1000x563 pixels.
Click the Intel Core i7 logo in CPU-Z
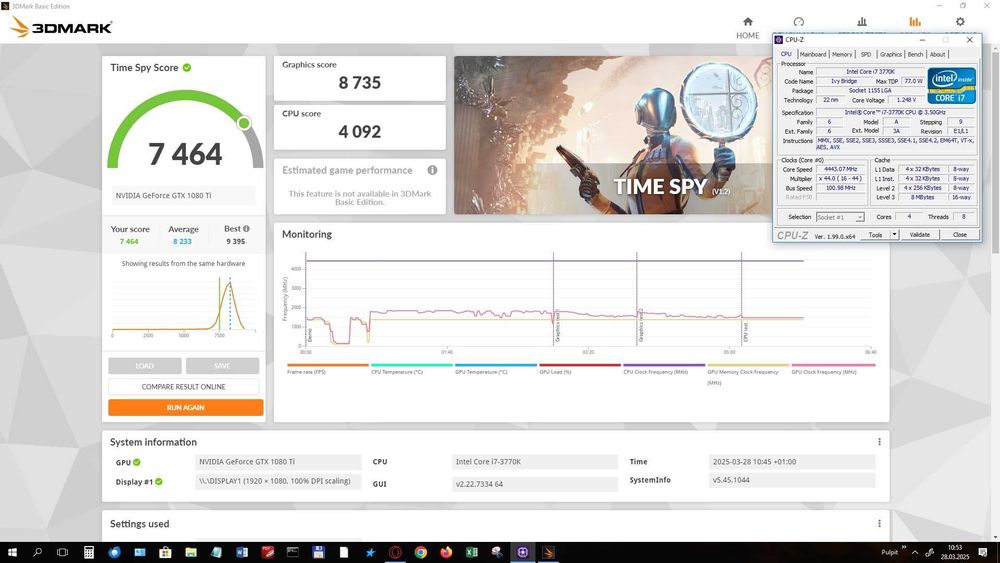pyautogui.click(x=952, y=85)
